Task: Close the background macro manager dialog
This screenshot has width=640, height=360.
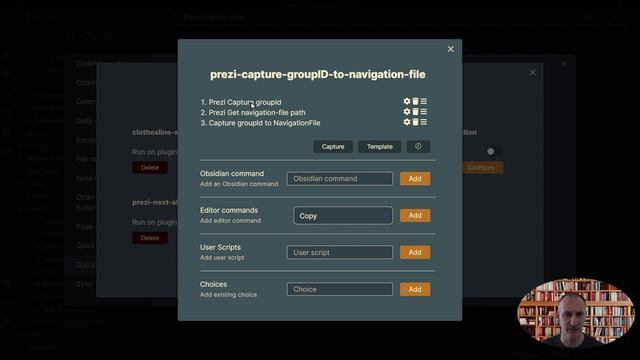Action: click(532, 72)
